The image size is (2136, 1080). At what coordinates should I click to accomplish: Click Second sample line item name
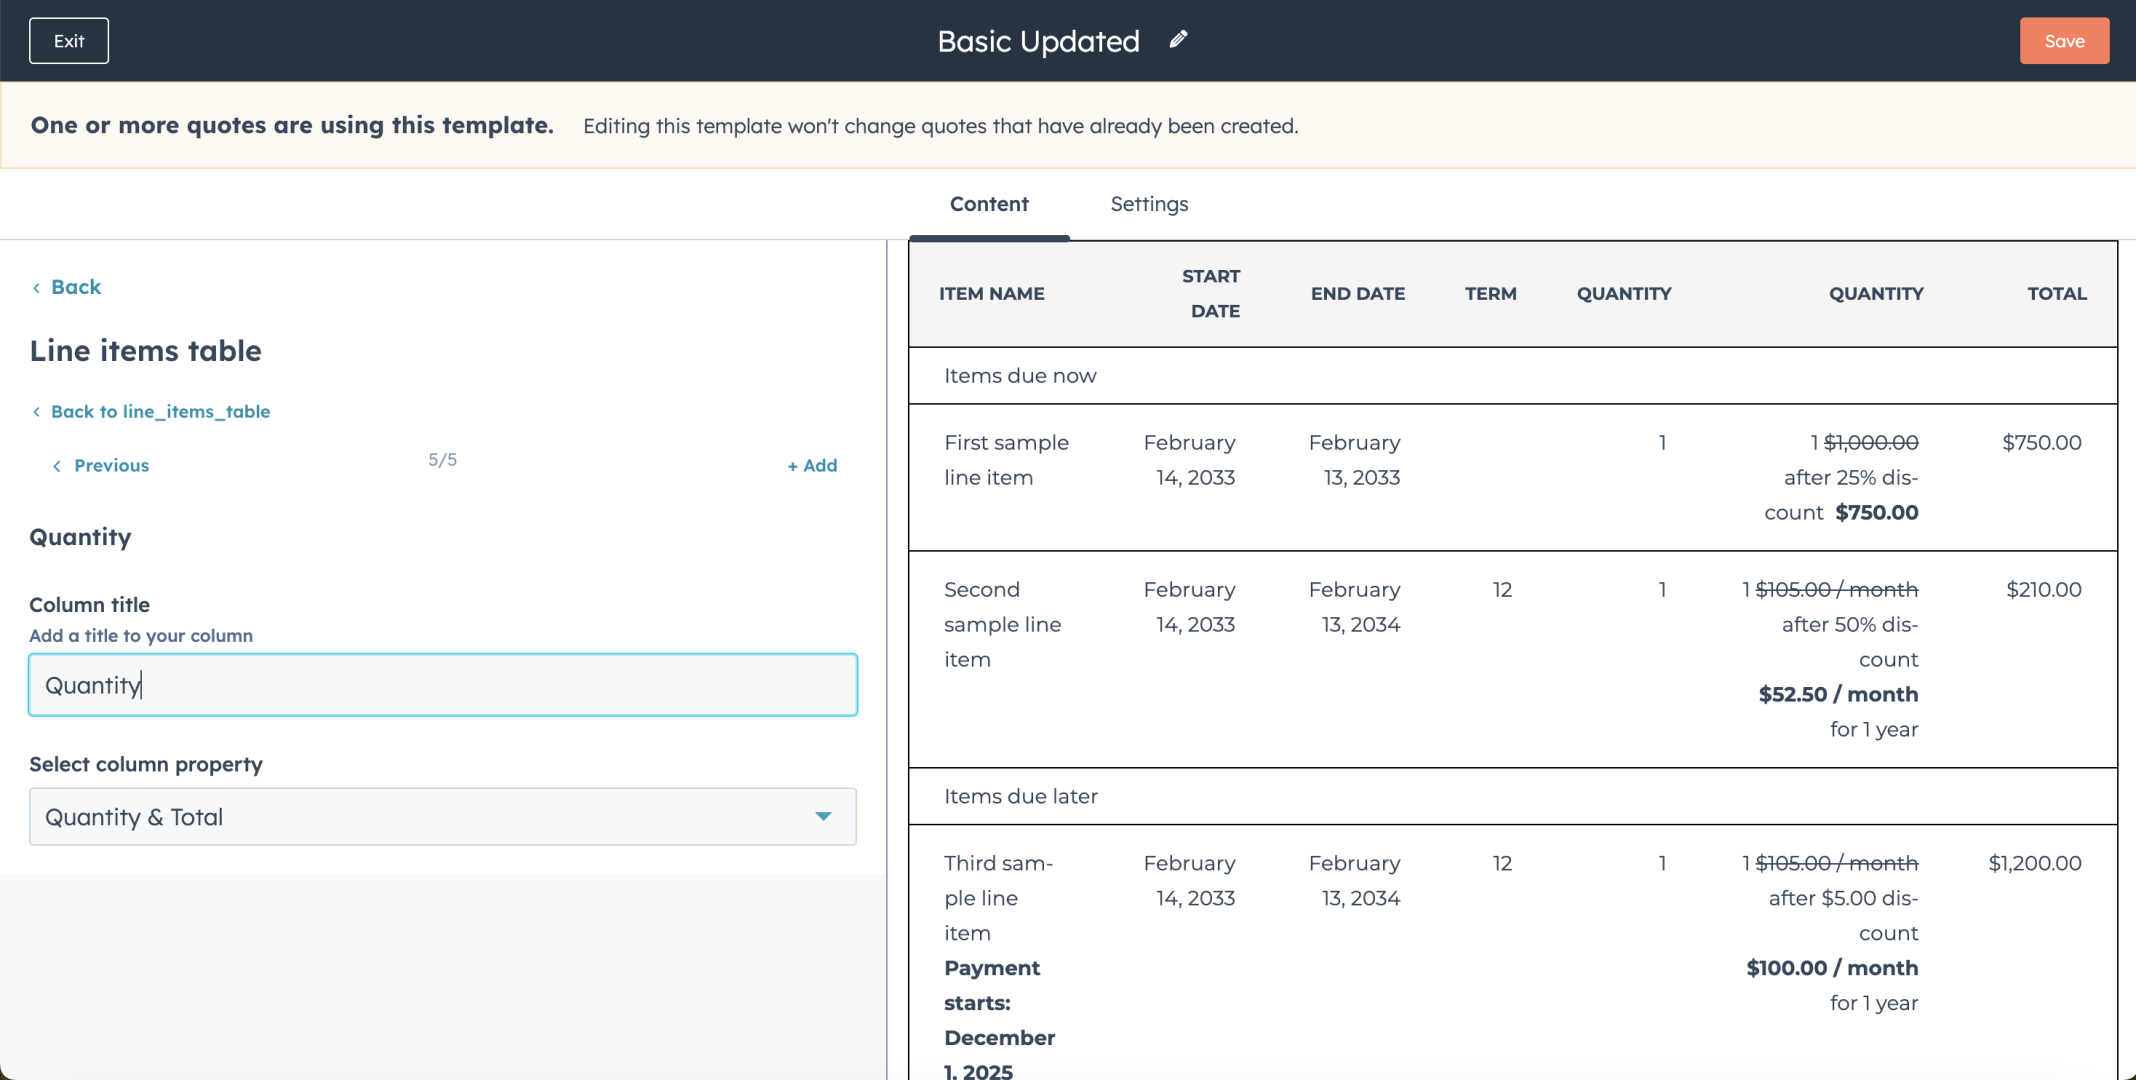coord(1002,624)
